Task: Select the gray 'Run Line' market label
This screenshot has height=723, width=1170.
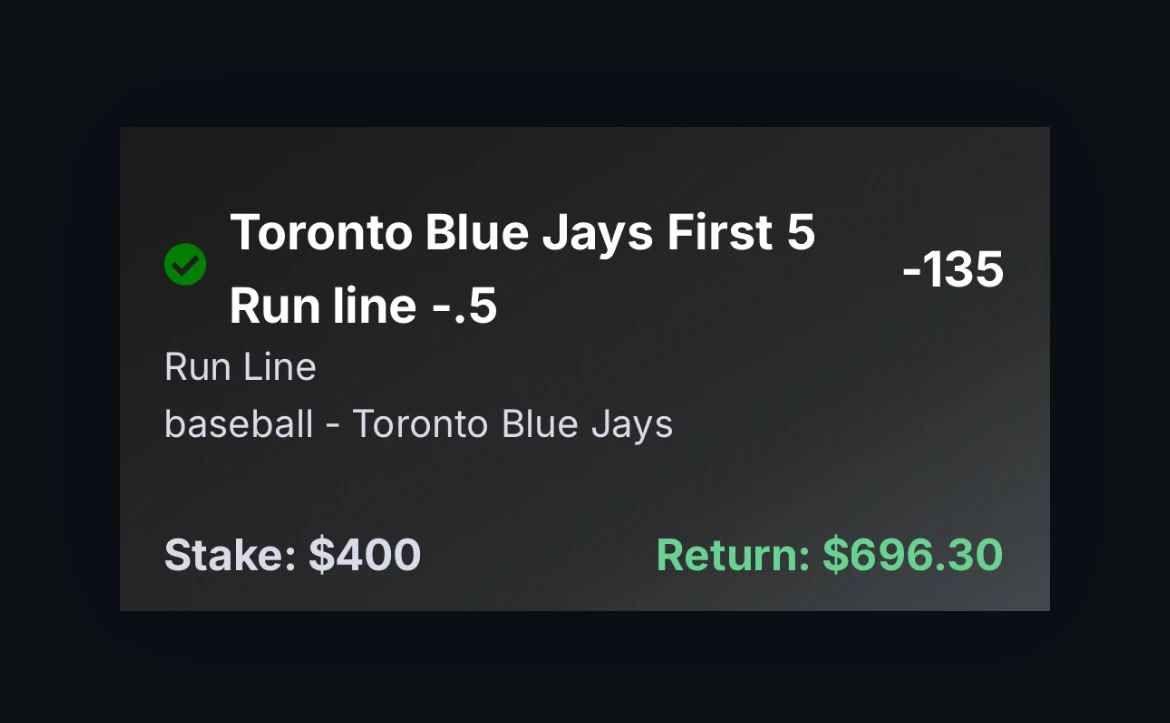Action: 240,367
